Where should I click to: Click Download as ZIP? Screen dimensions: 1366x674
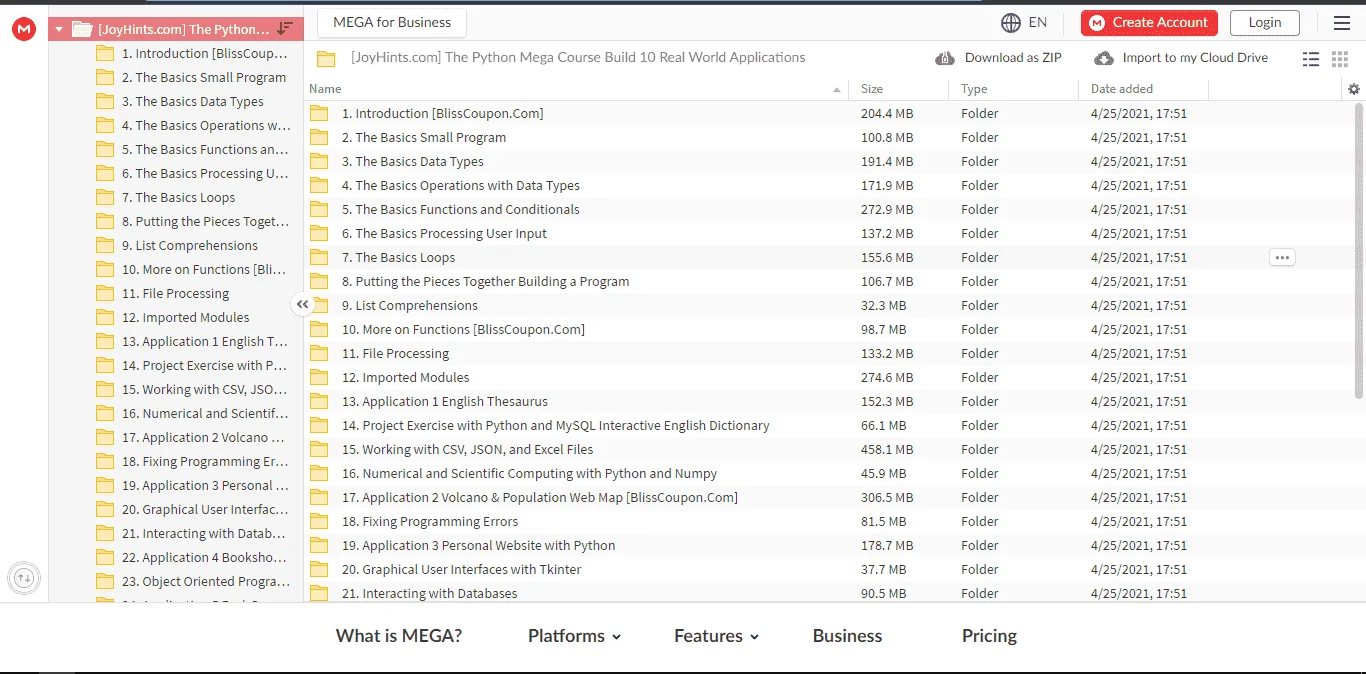click(x=998, y=58)
